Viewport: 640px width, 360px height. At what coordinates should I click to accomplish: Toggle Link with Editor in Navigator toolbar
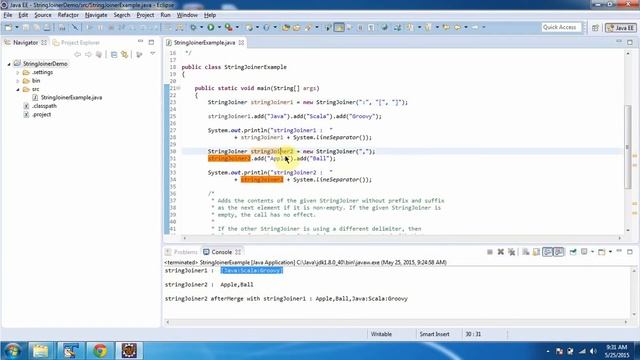[124, 54]
